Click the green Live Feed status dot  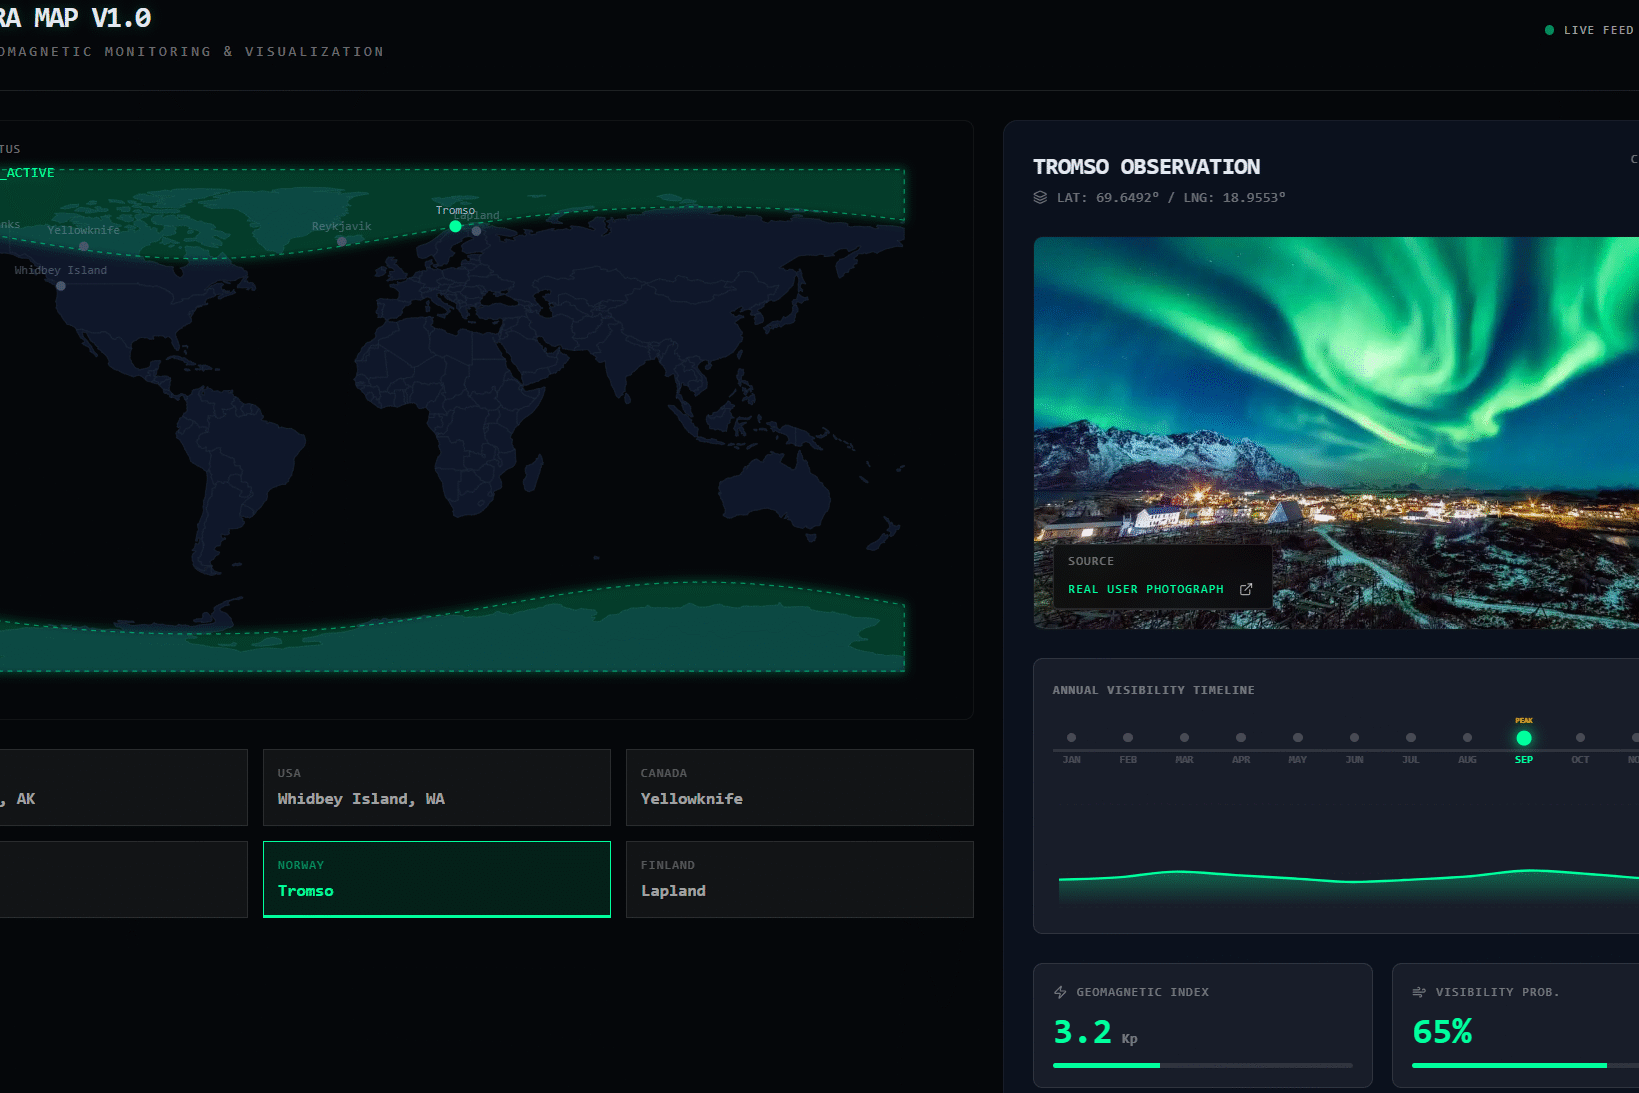[1549, 30]
